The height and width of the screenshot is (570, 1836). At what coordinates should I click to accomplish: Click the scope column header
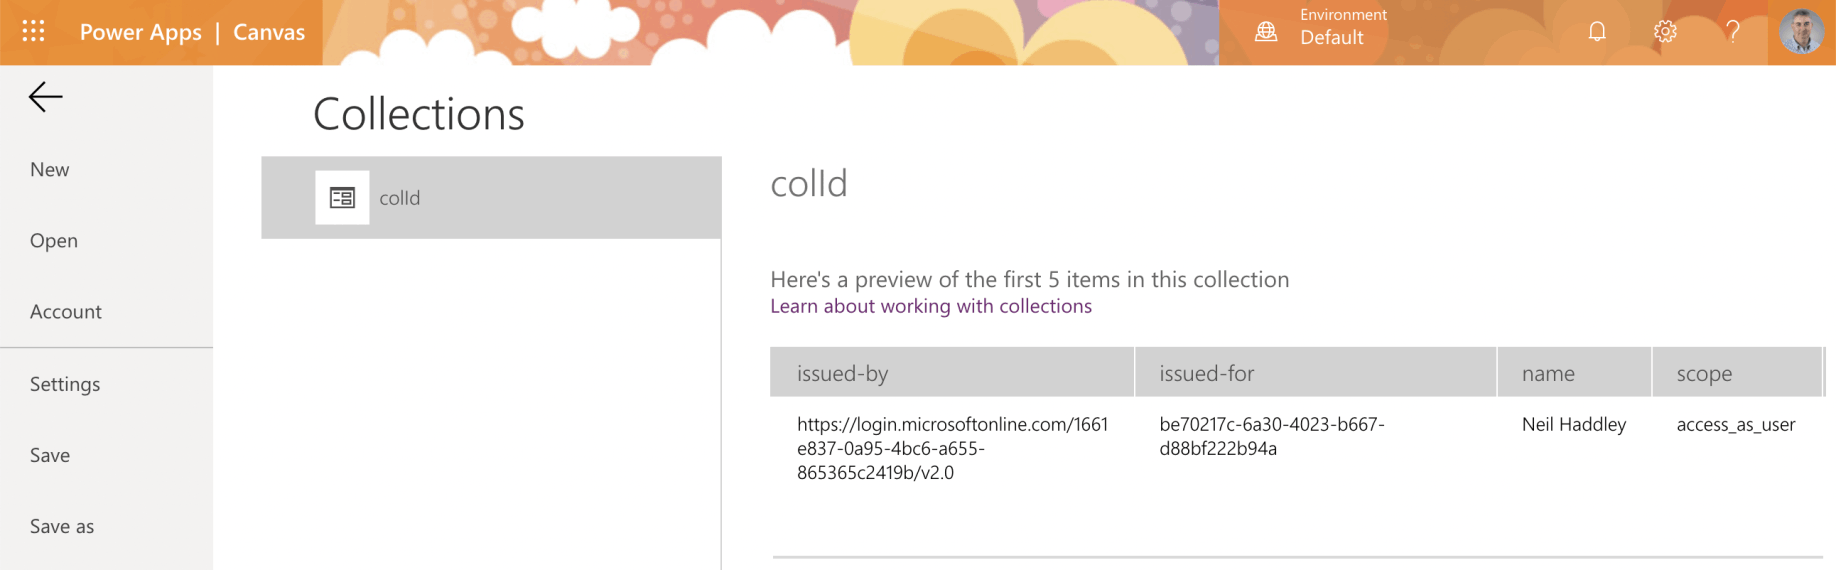point(1736,373)
